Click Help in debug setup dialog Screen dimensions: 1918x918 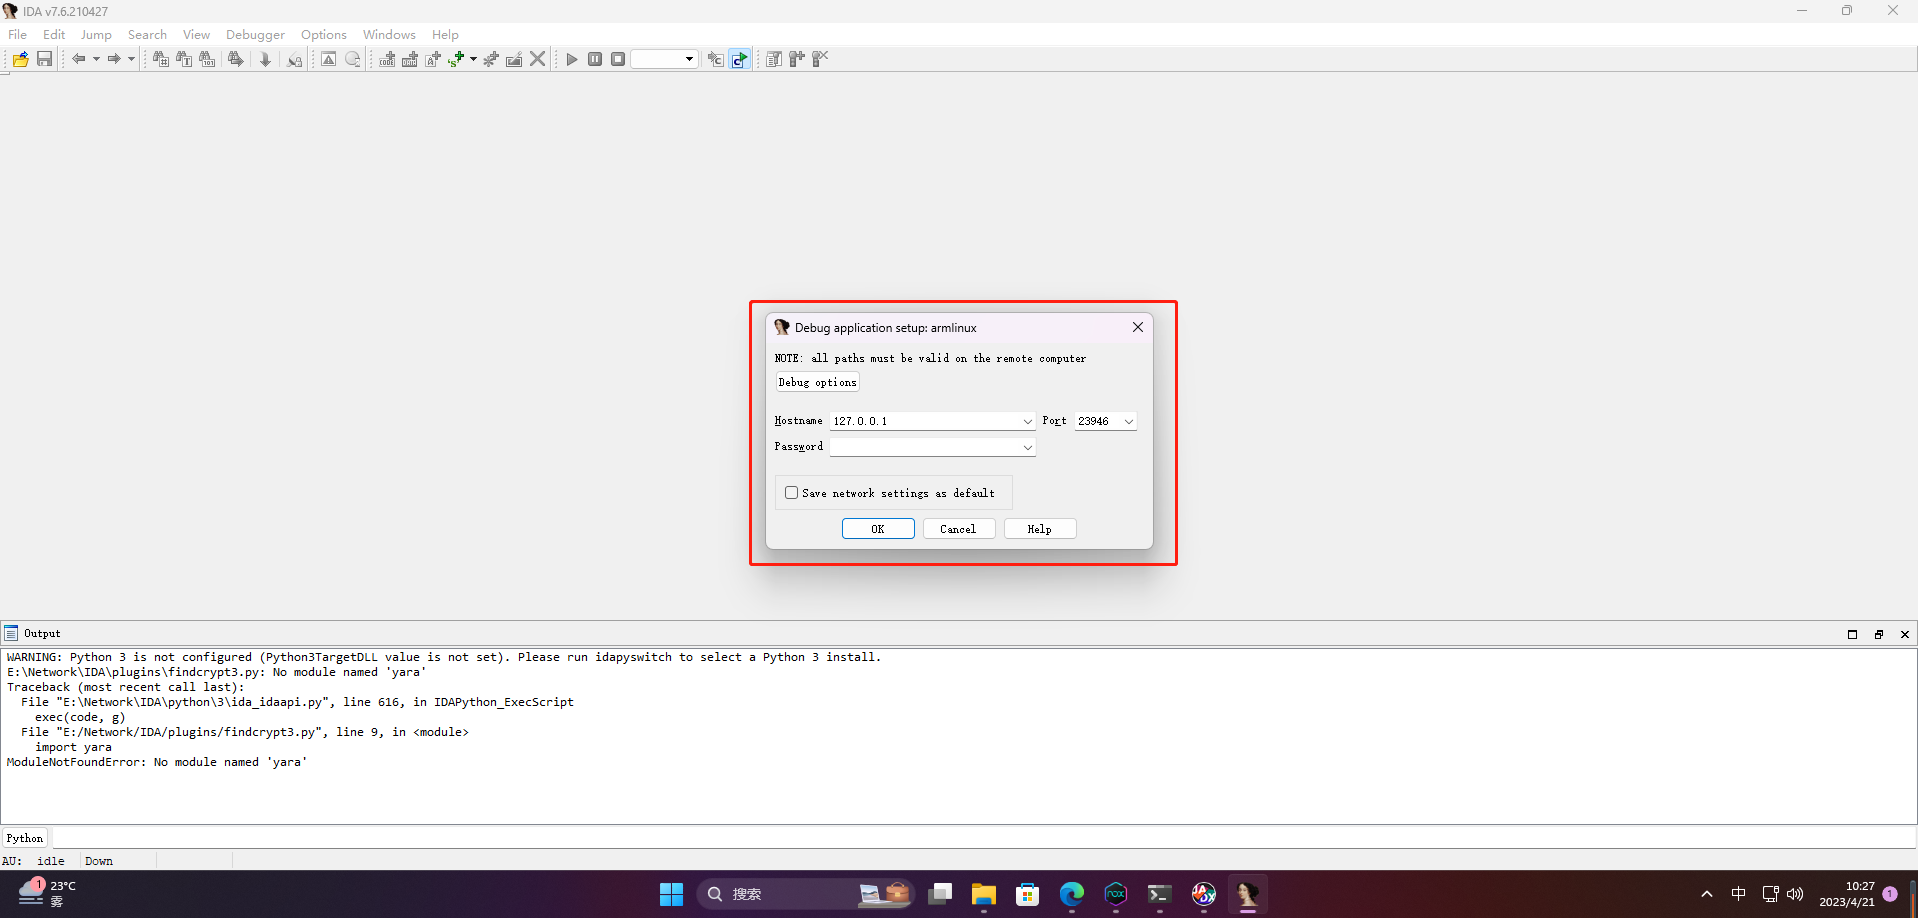point(1040,529)
